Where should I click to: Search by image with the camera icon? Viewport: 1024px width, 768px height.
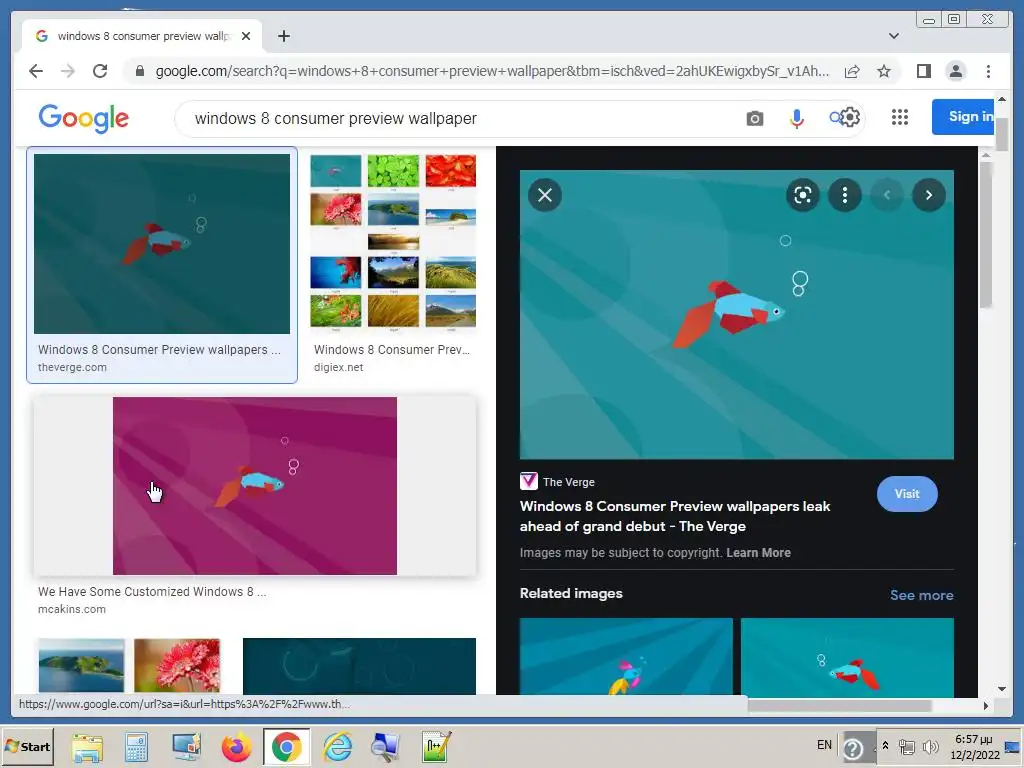754,118
